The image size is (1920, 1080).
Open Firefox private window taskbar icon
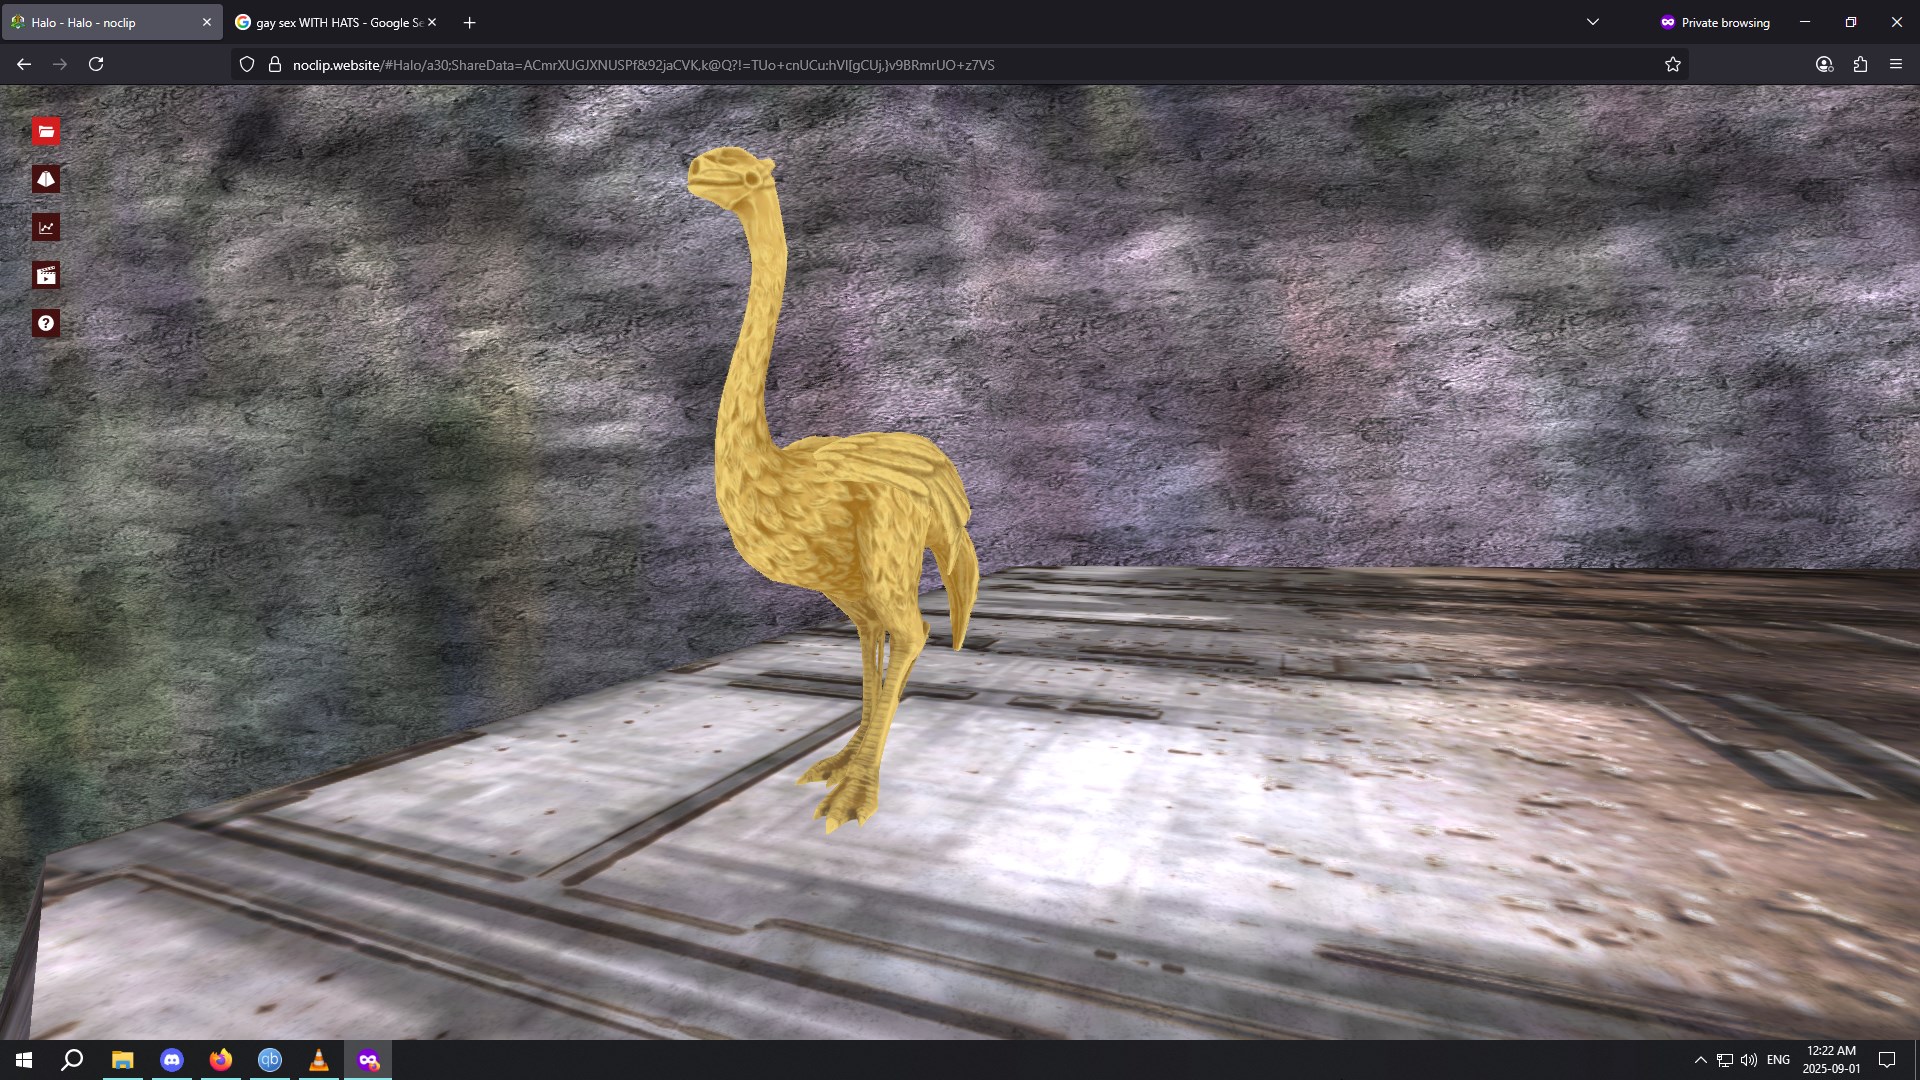[368, 1060]
